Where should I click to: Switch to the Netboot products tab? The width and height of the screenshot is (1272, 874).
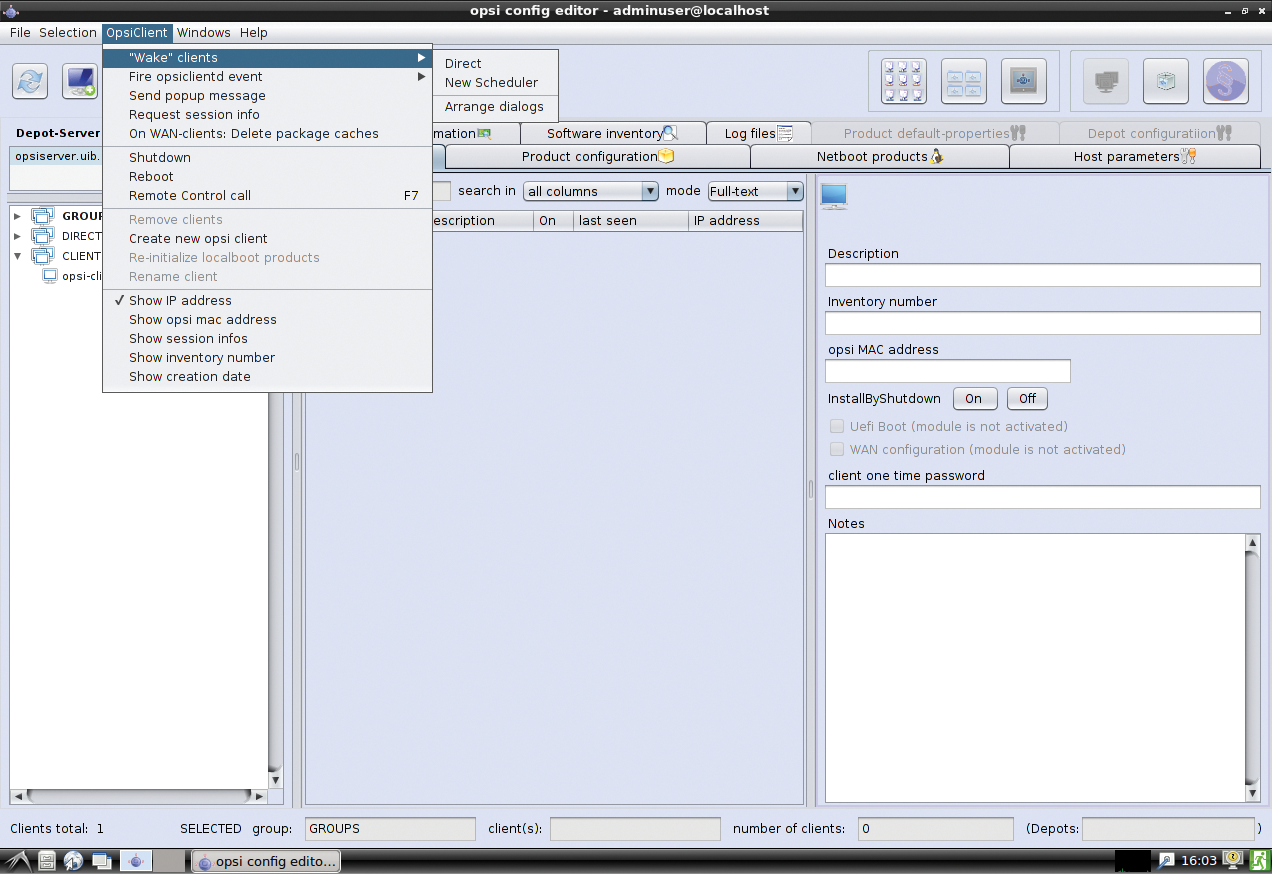pos(879,157)
